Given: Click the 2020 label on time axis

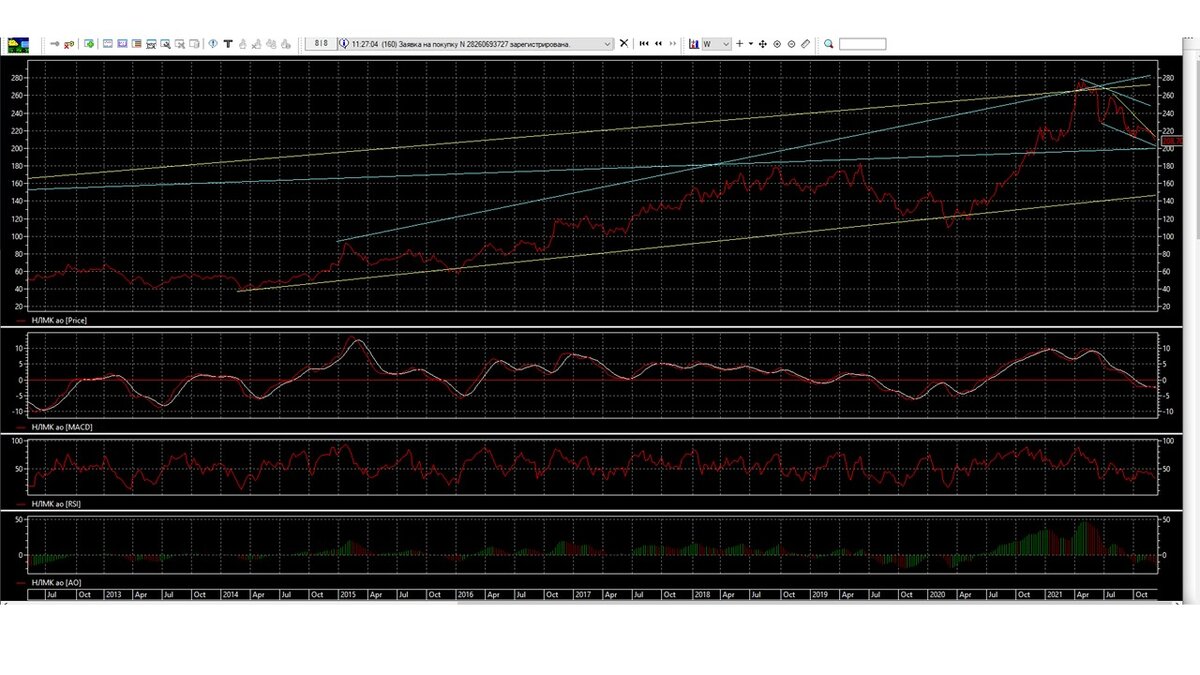Looking at the screenshot, I should click(x=937, y=594).
